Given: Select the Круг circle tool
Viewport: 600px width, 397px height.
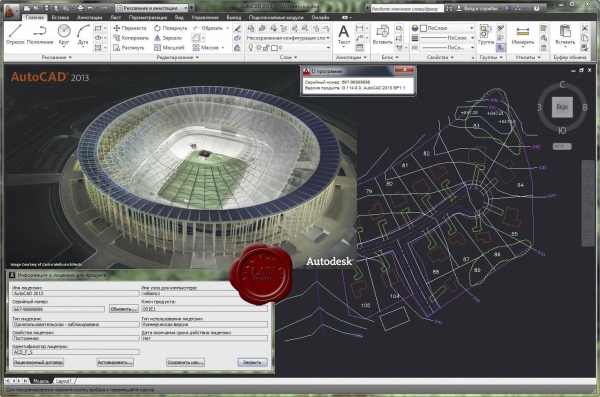Looking at the screenshot, I should 64,34.
